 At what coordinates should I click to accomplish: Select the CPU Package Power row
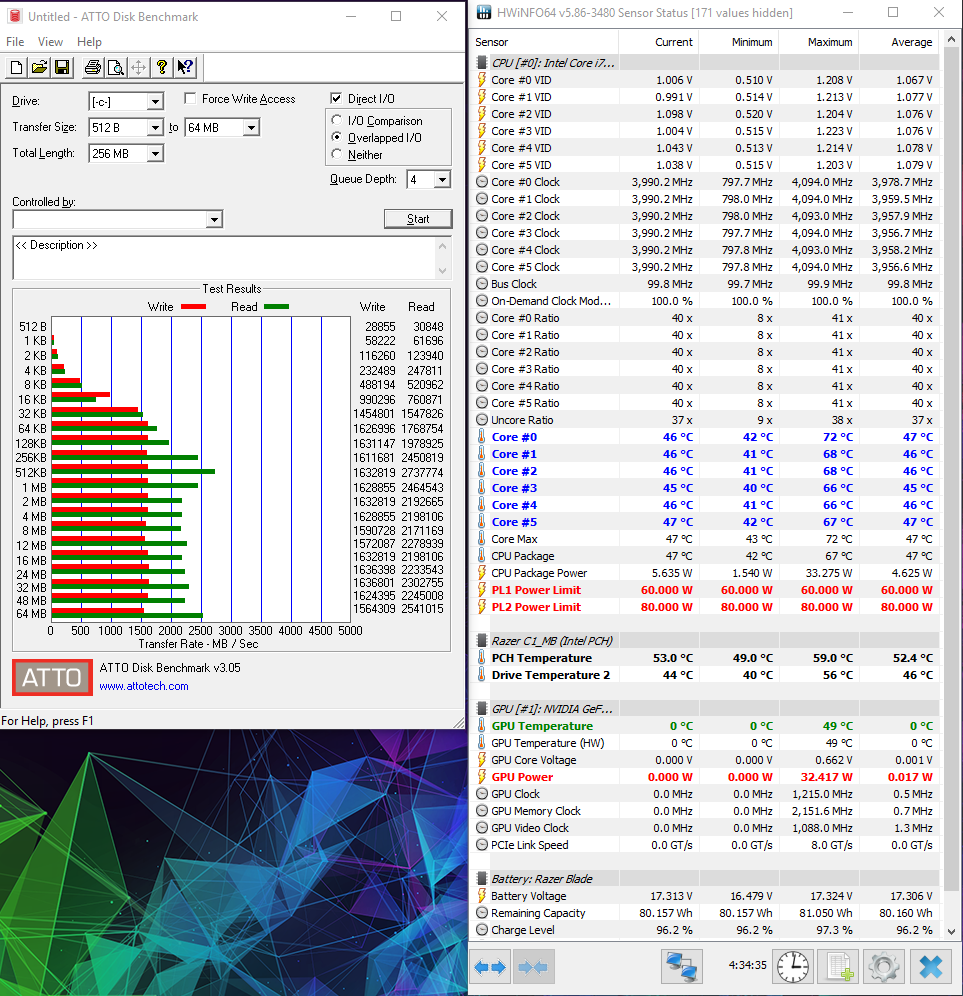point(705,573)
